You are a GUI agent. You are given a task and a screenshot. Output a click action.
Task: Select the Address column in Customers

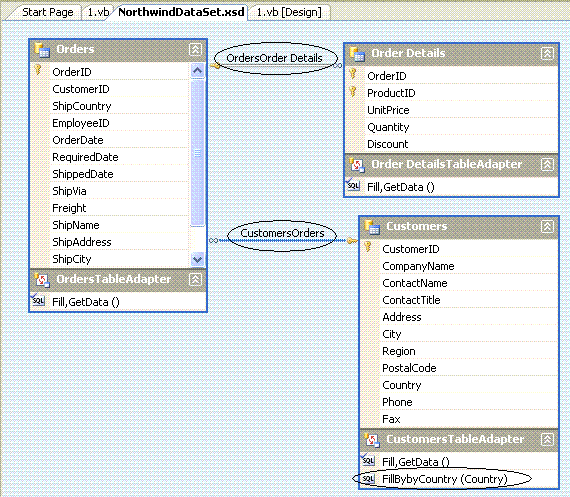point(402,317)
